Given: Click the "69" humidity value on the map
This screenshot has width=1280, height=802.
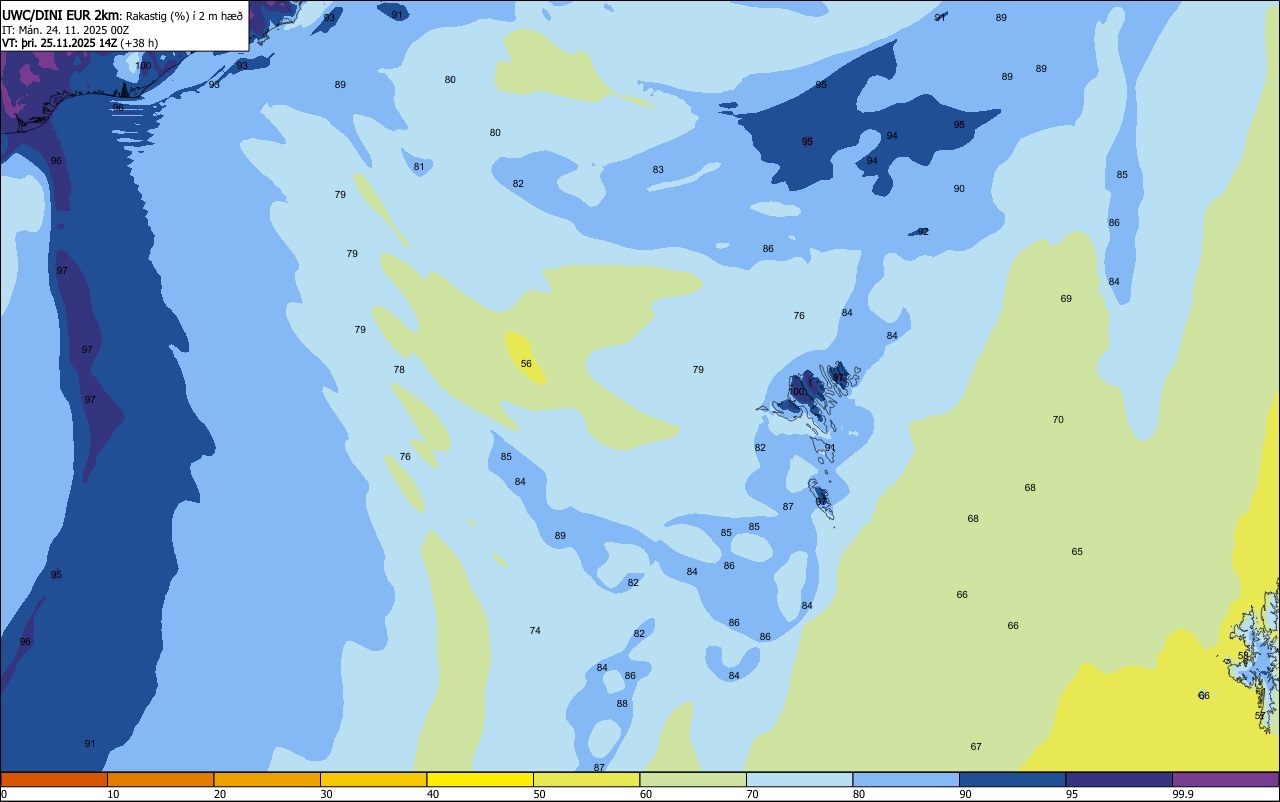Looking at the screenshot, I should 1066,299.
